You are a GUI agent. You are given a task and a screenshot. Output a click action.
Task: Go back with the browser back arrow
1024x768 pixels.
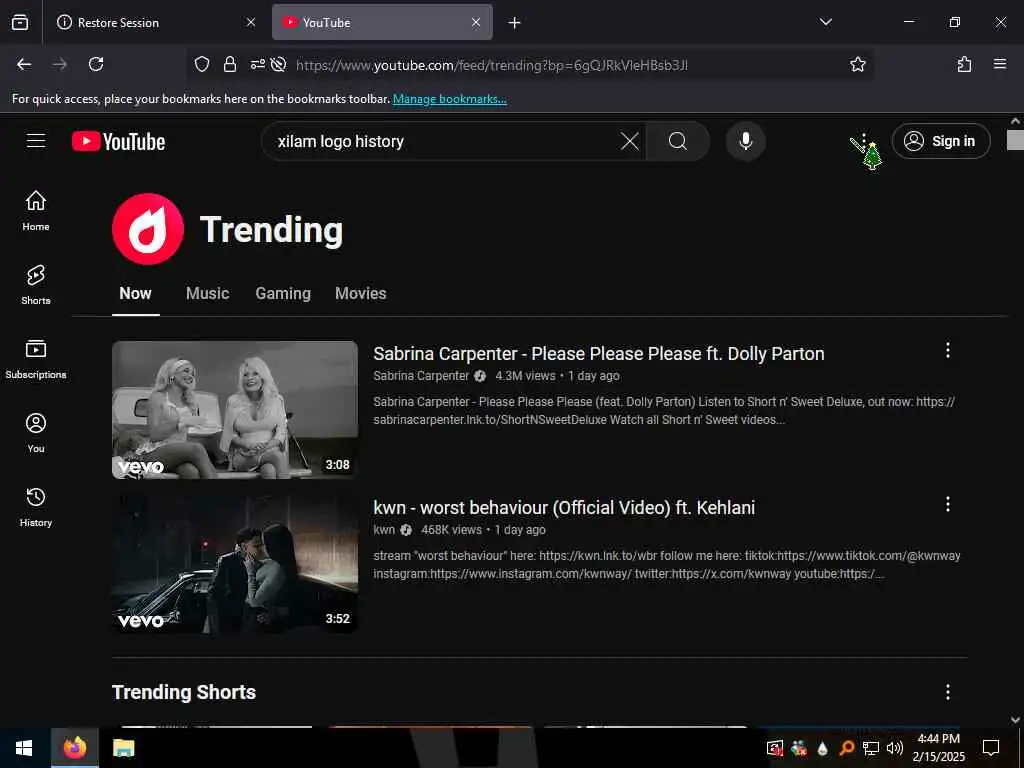pos(24,64)
